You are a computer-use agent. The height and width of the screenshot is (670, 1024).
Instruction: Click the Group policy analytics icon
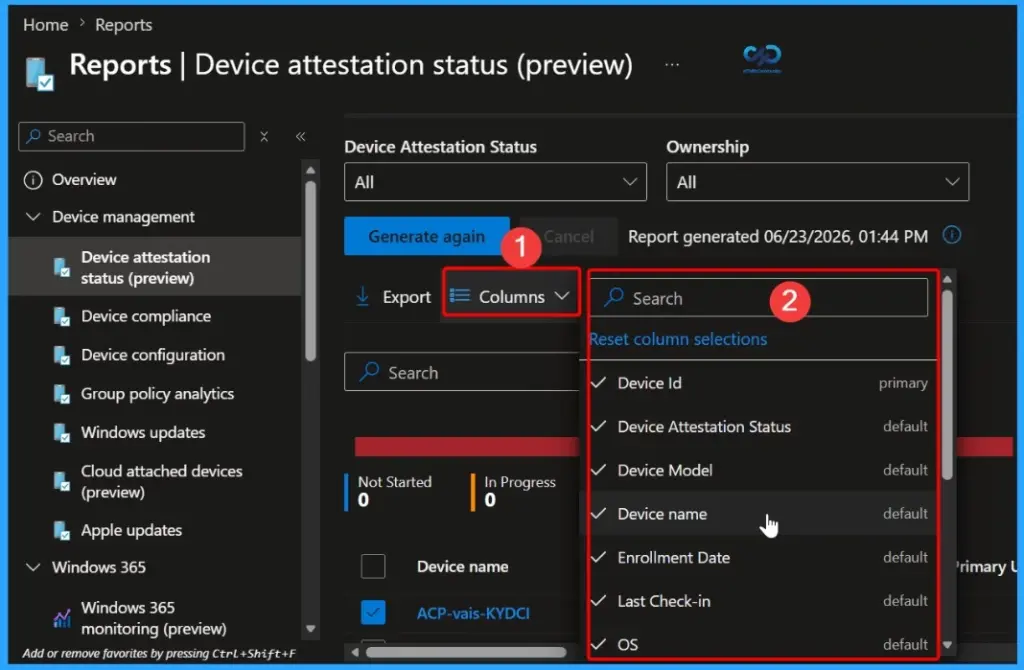[61, 394]
